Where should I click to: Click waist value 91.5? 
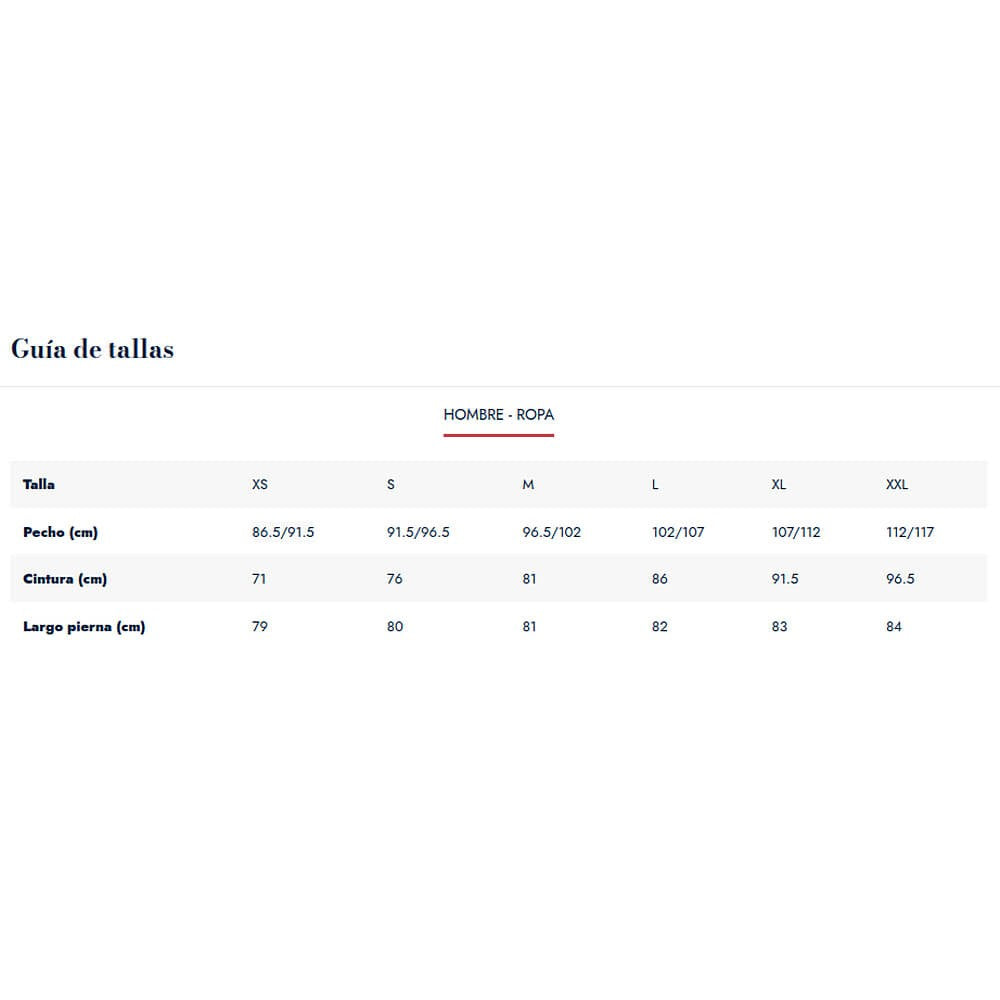[x=785, y=579]
